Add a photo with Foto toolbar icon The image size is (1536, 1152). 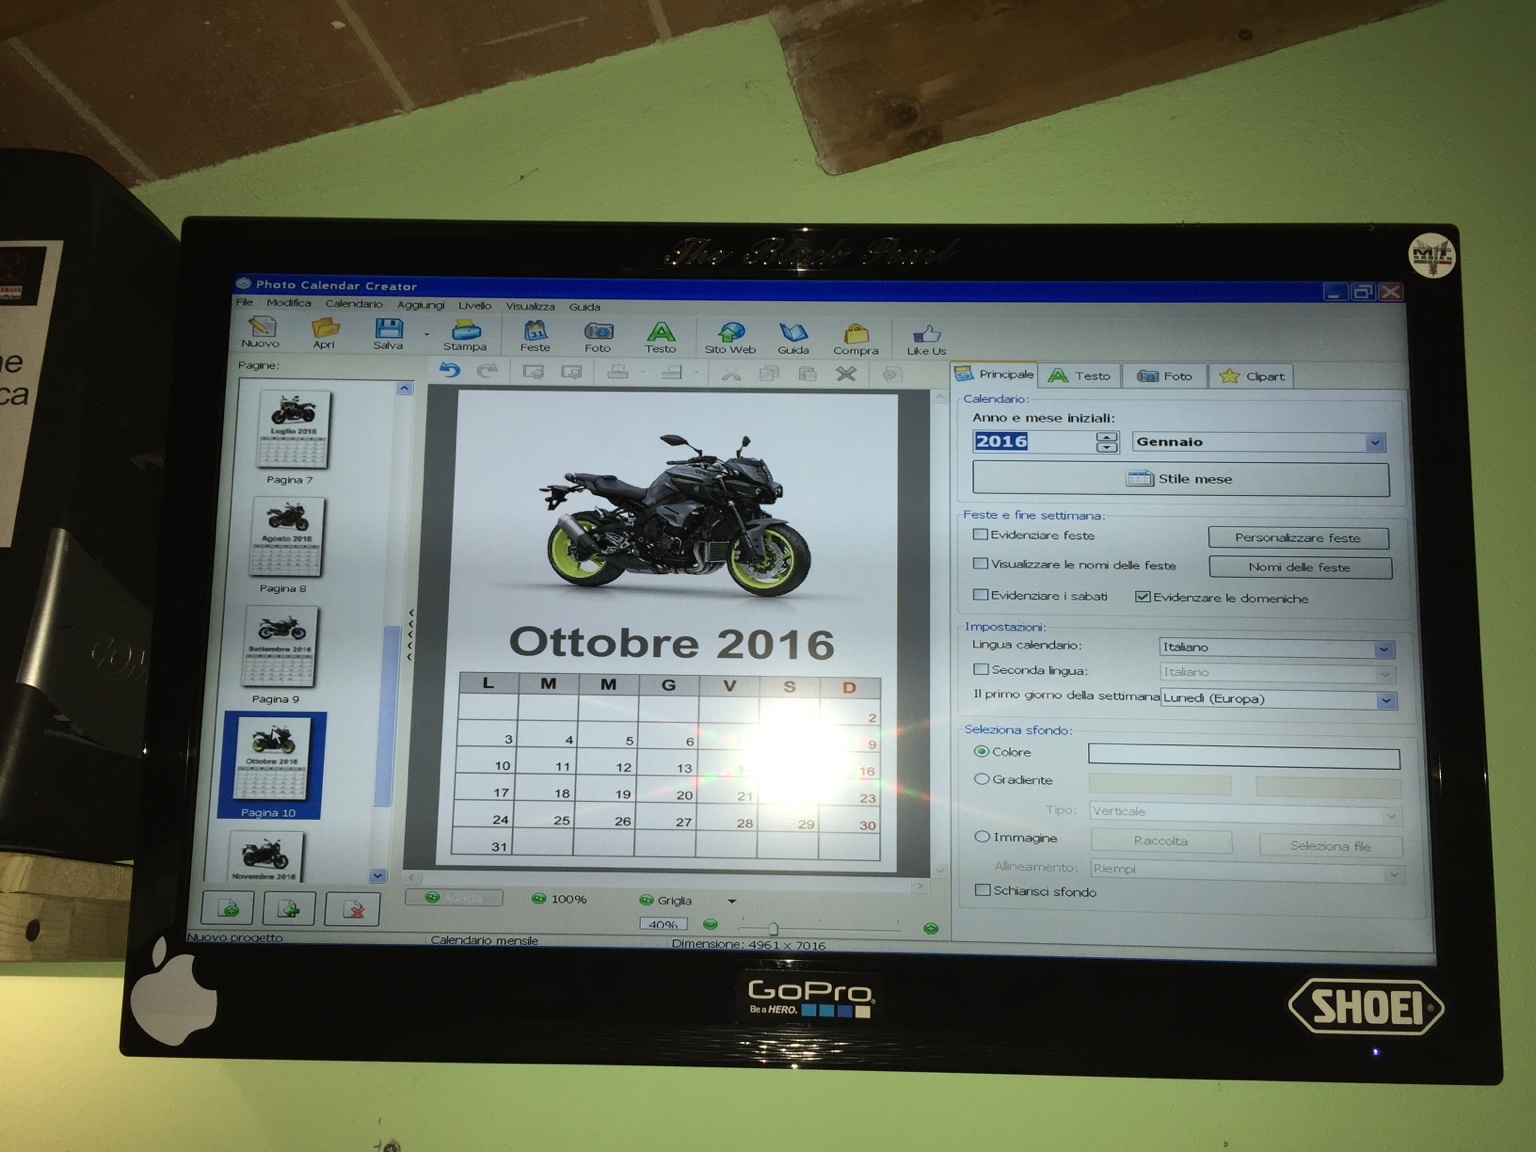click(x=598, y=337)
